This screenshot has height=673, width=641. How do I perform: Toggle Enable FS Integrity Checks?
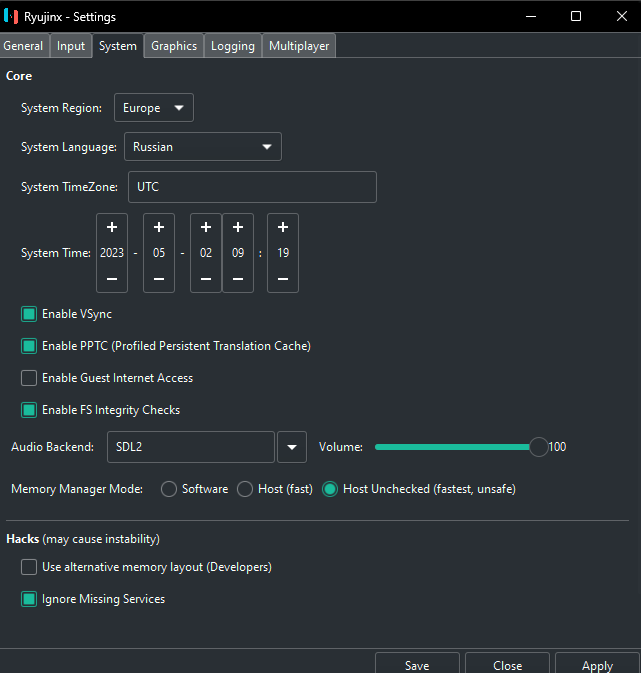tap(29, 410)
